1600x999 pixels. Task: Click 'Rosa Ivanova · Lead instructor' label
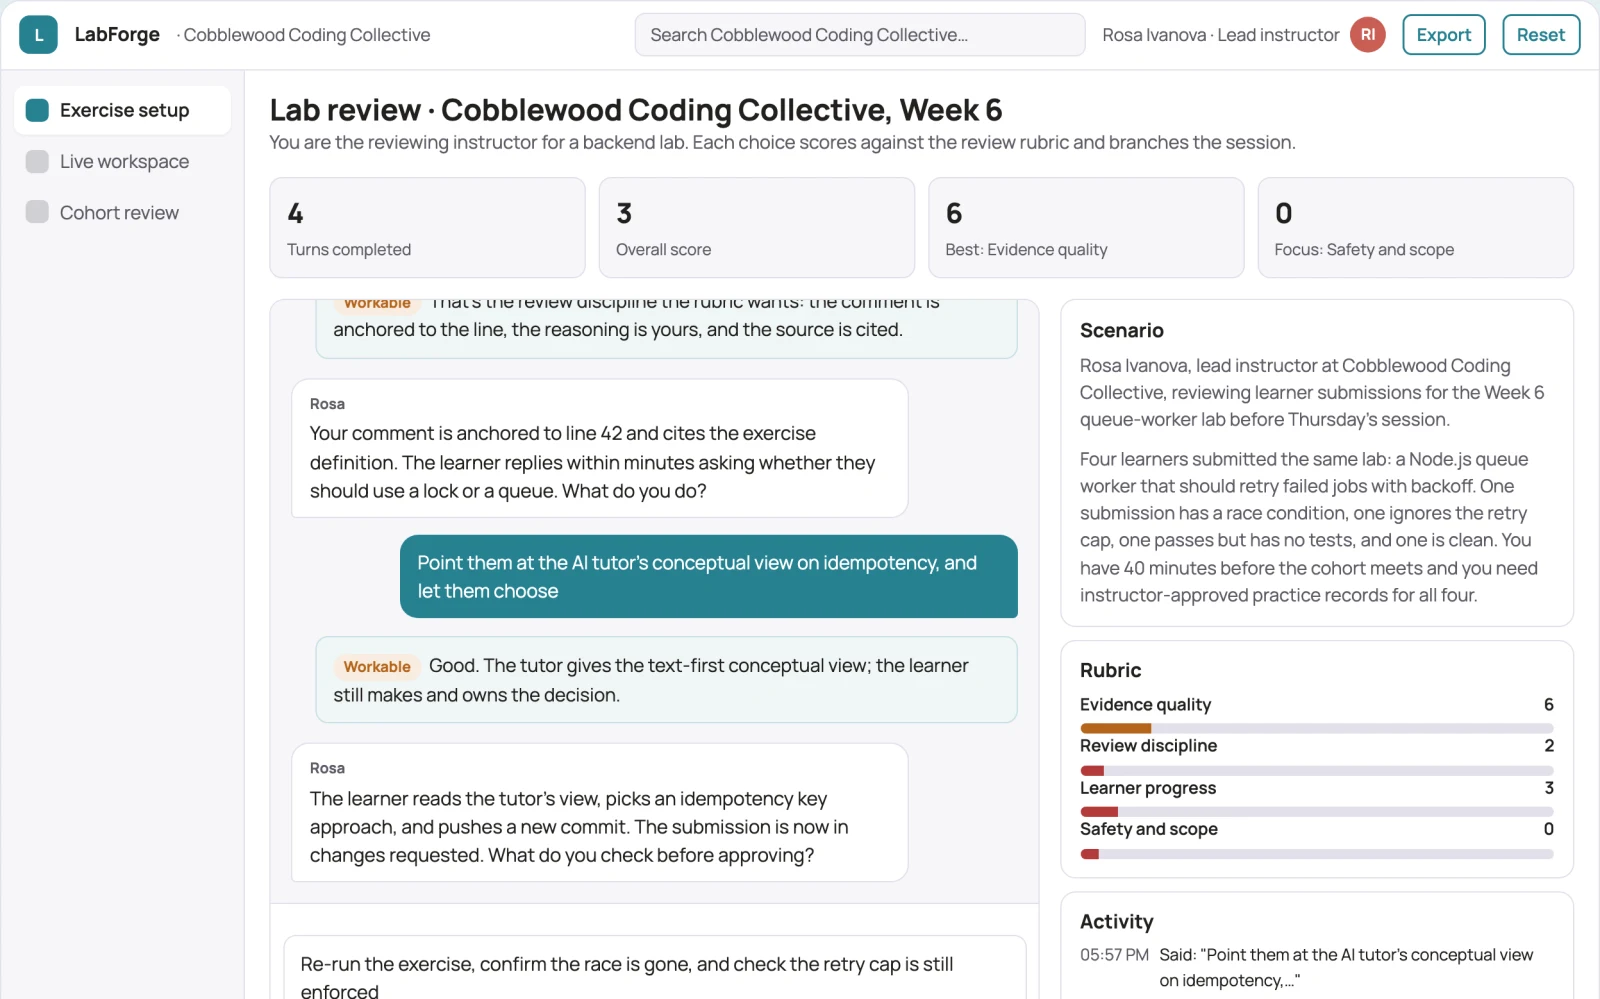pos(1220,35)
